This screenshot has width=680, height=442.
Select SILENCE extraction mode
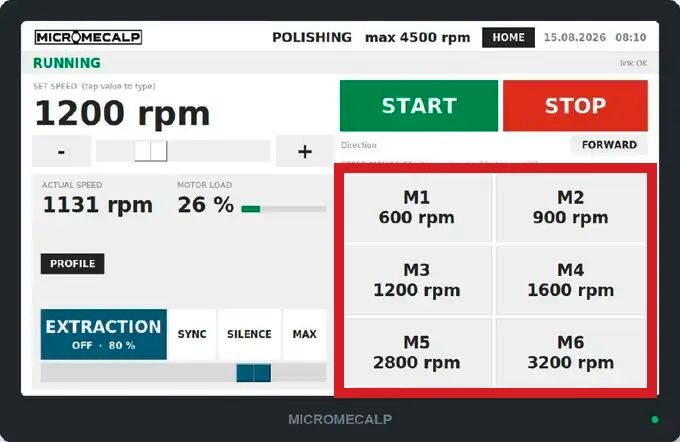249,334
